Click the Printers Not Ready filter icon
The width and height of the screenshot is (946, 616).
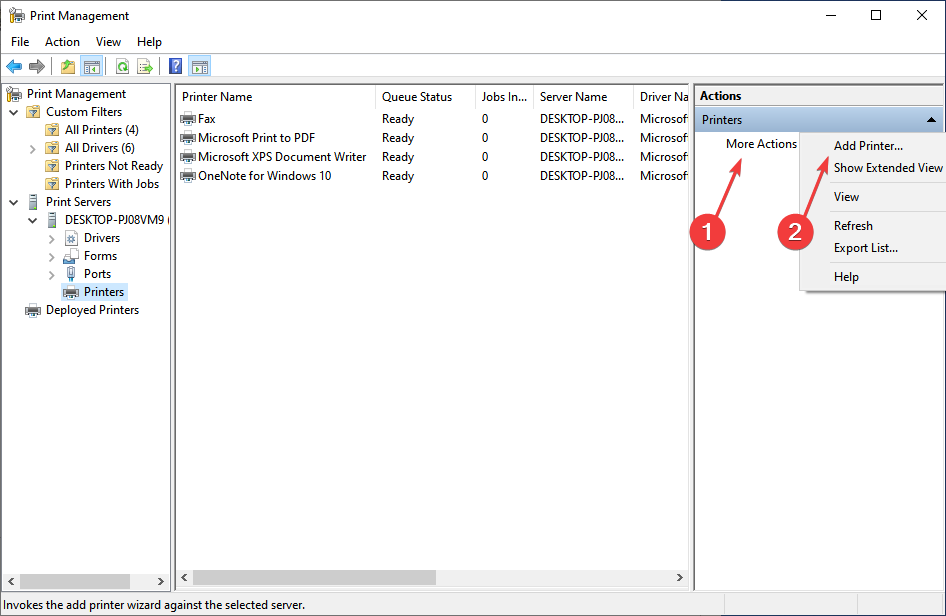coord(52,166)
